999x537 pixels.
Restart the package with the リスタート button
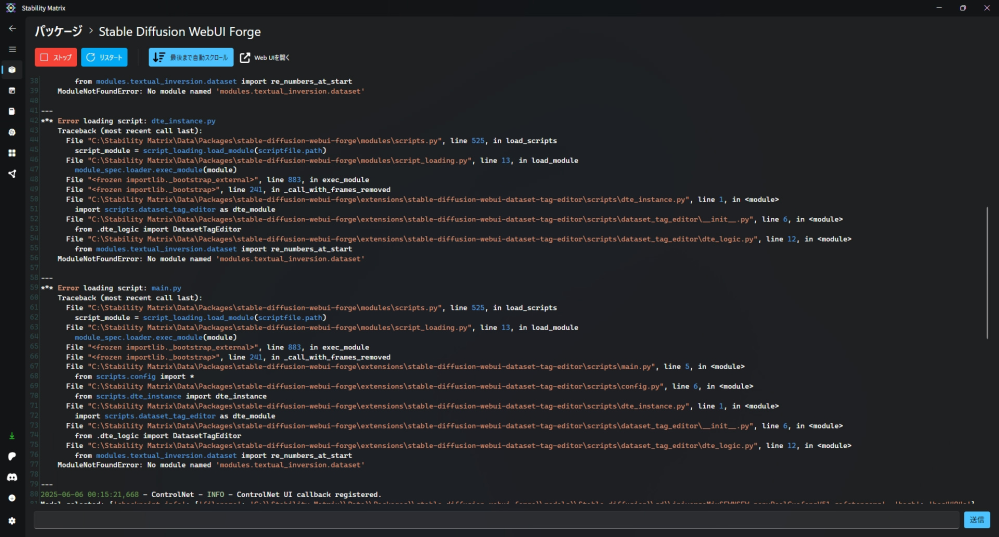tap(104, 57)
